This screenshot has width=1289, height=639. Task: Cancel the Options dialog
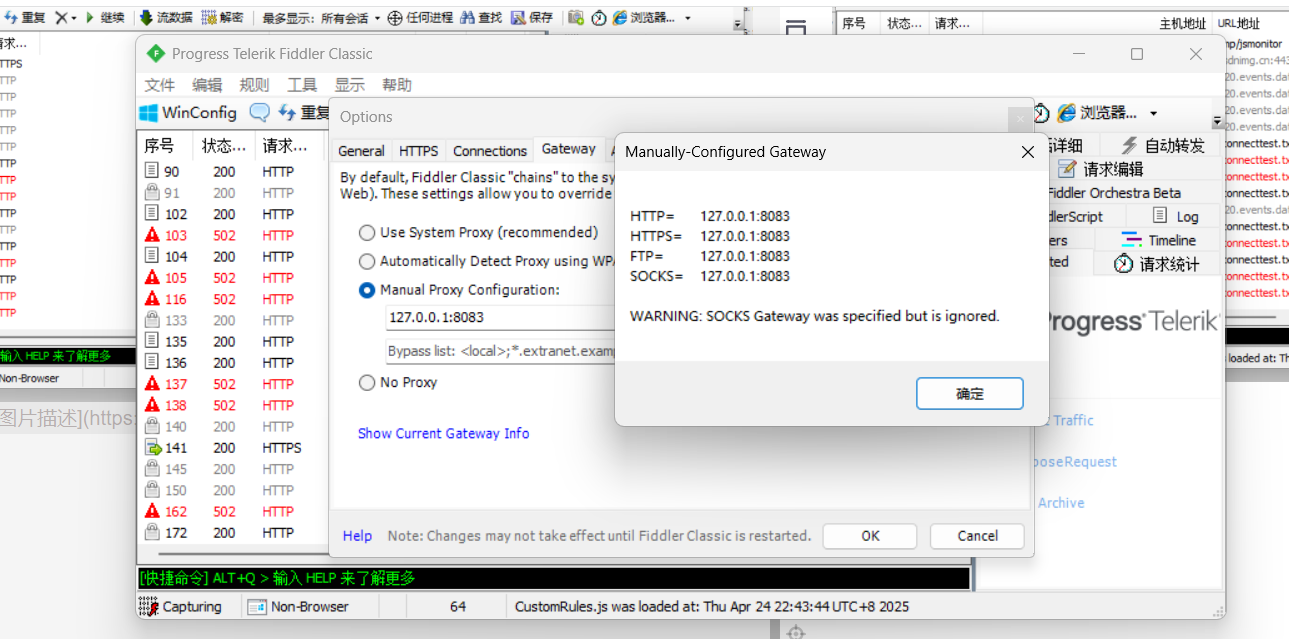click(x=977, y=536)
